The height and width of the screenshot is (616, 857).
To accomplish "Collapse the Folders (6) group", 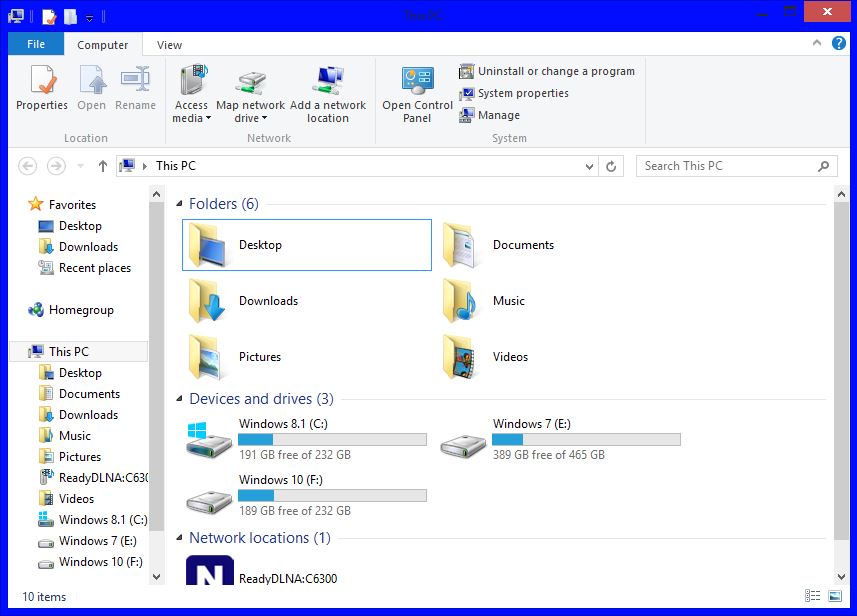I will pos(180,205).
